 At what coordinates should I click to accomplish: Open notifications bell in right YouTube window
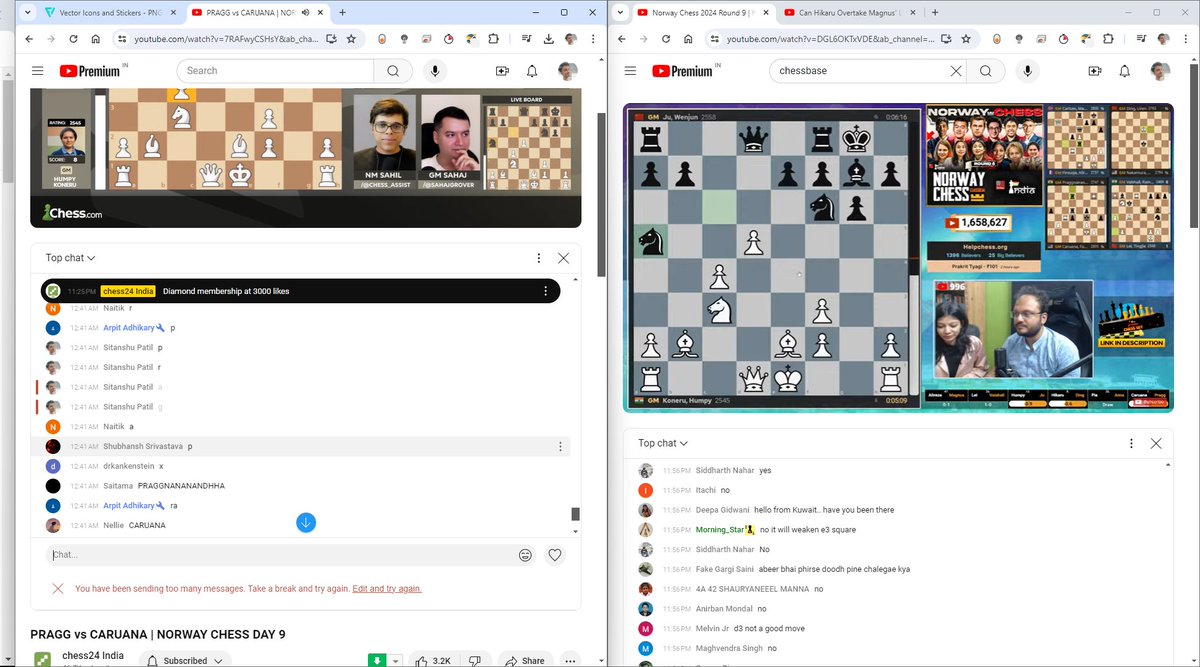click(1125, 71)
